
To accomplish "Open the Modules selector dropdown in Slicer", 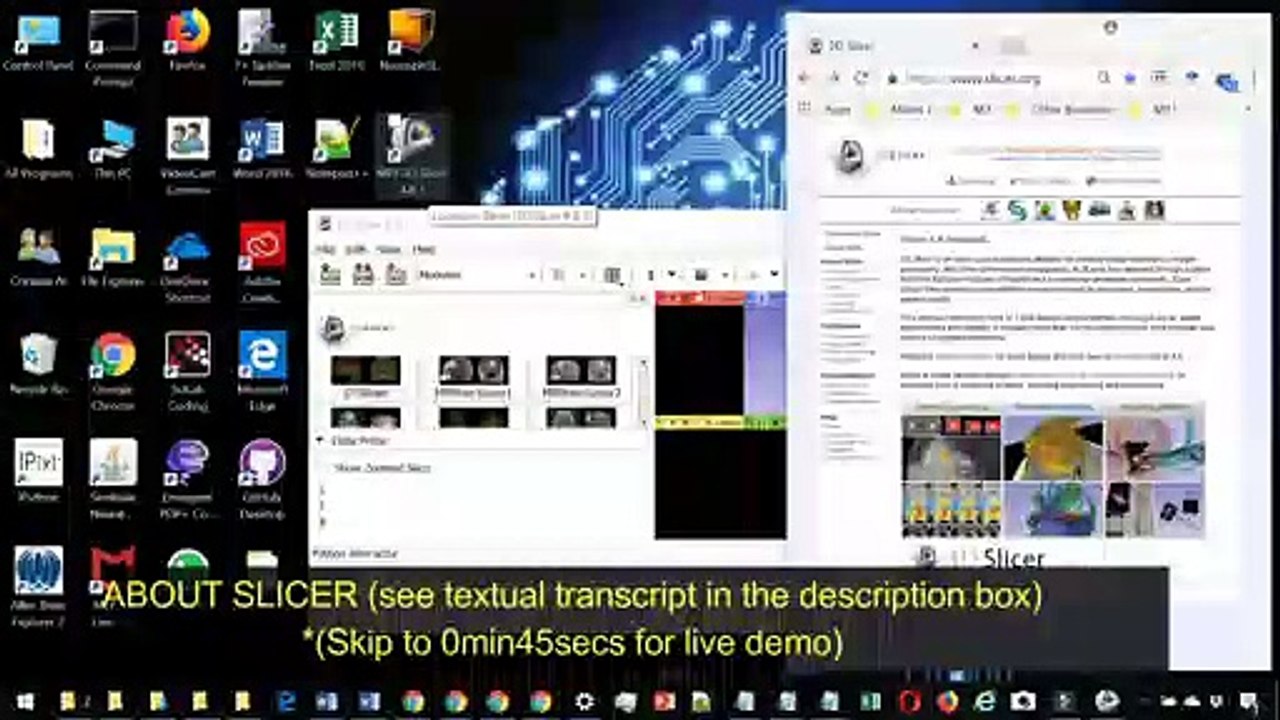I will (x=476, y=275).
